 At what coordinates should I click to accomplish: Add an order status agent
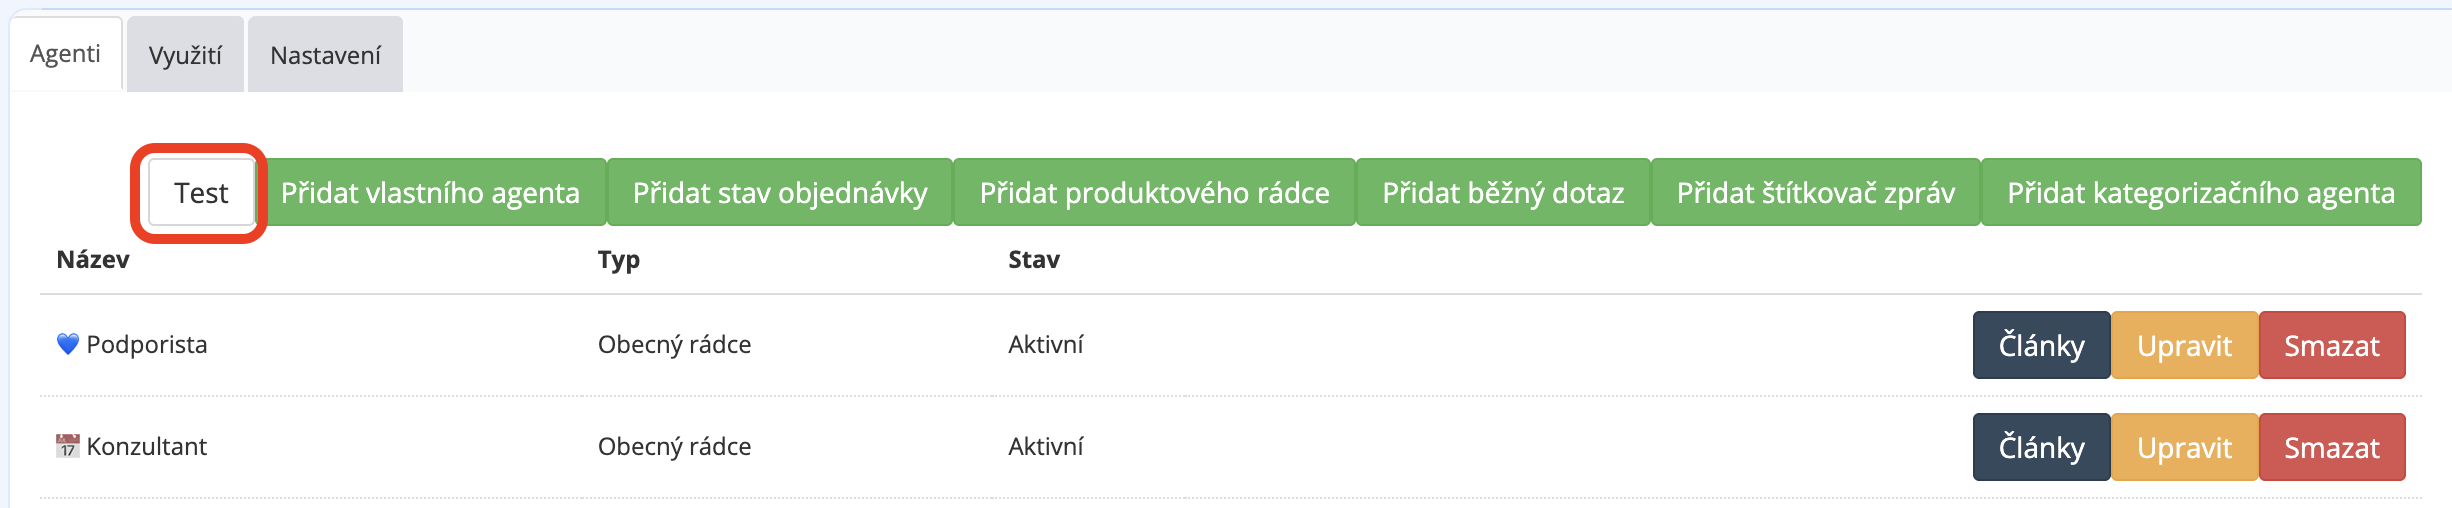click(780, 192)
